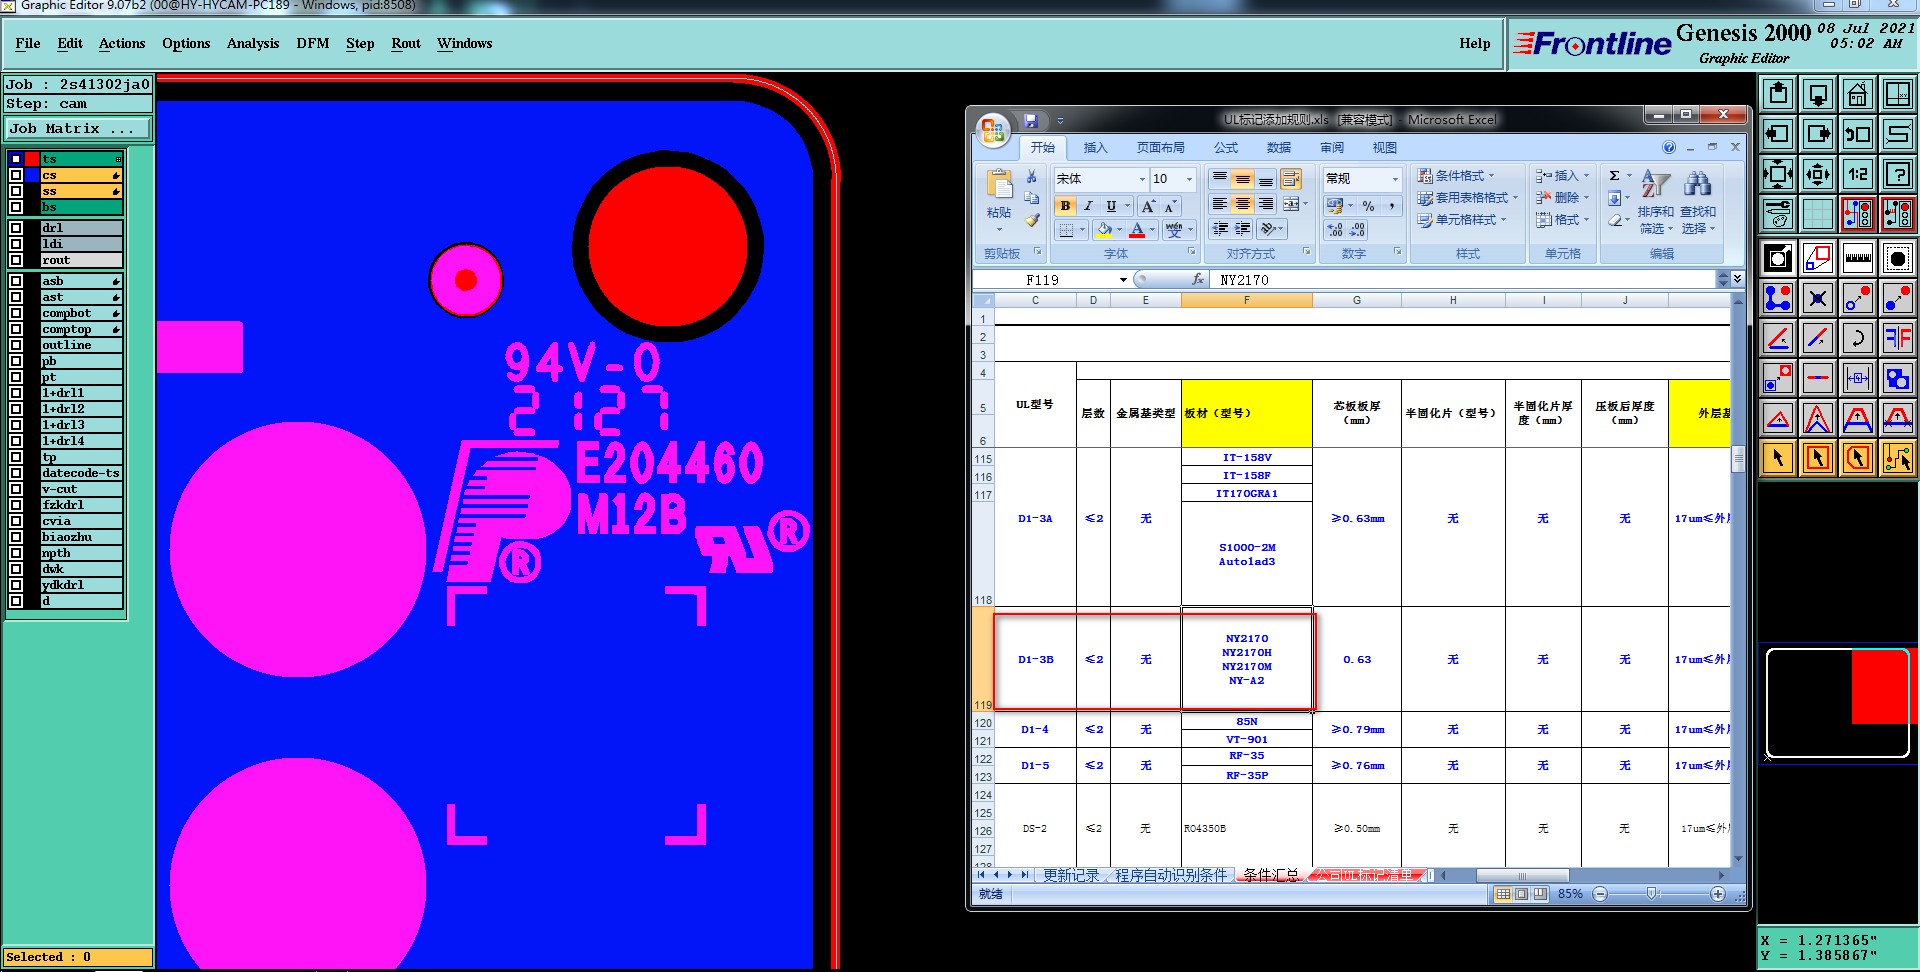The image size is (1920, 972).
Task: Open the number format 常规 dropdown
Action: tap(1395, 179)
